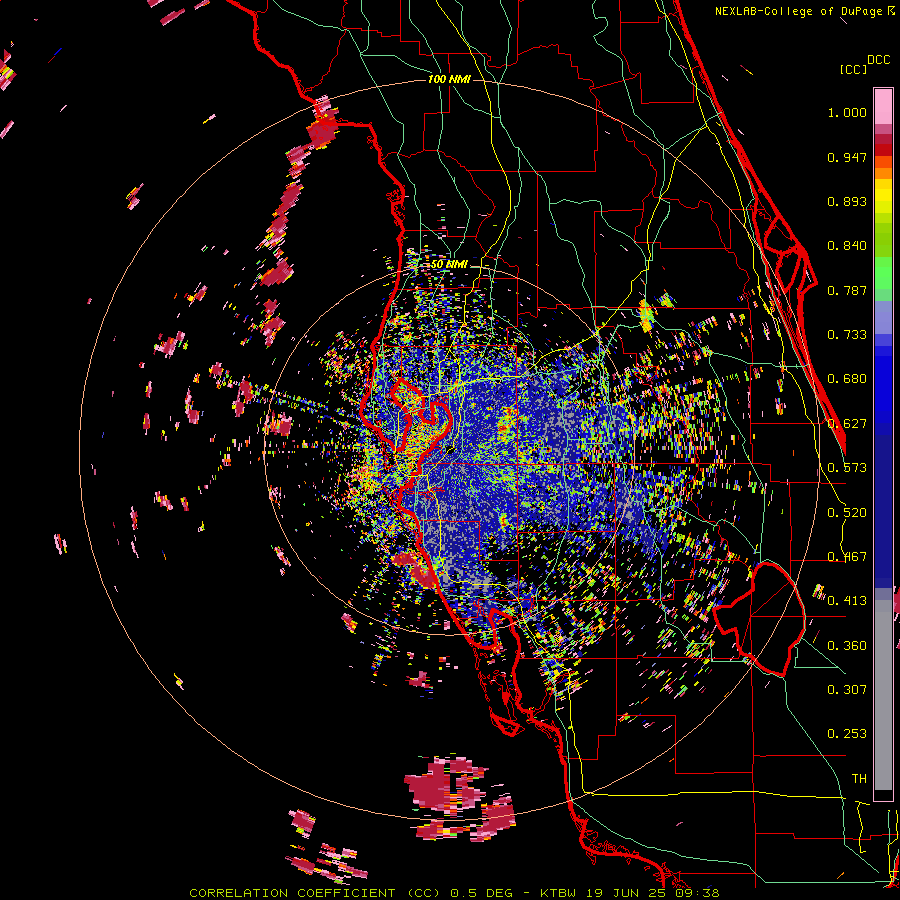The width and height of the screenshot is (900, 900).
Task: Select the 0.307 legend value
Action: point(847,690)
